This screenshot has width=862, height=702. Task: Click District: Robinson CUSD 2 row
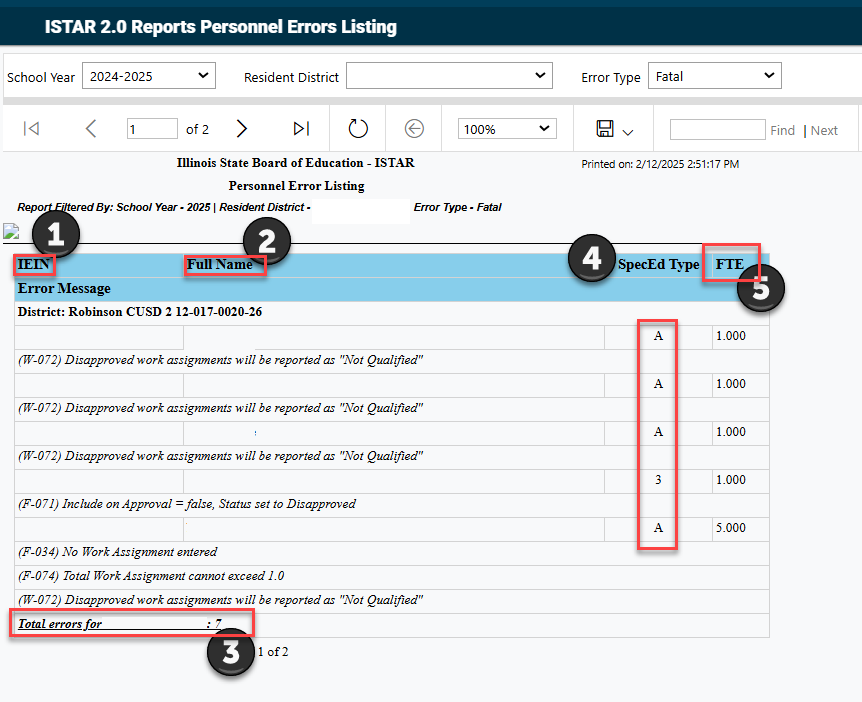pos(391,312)
